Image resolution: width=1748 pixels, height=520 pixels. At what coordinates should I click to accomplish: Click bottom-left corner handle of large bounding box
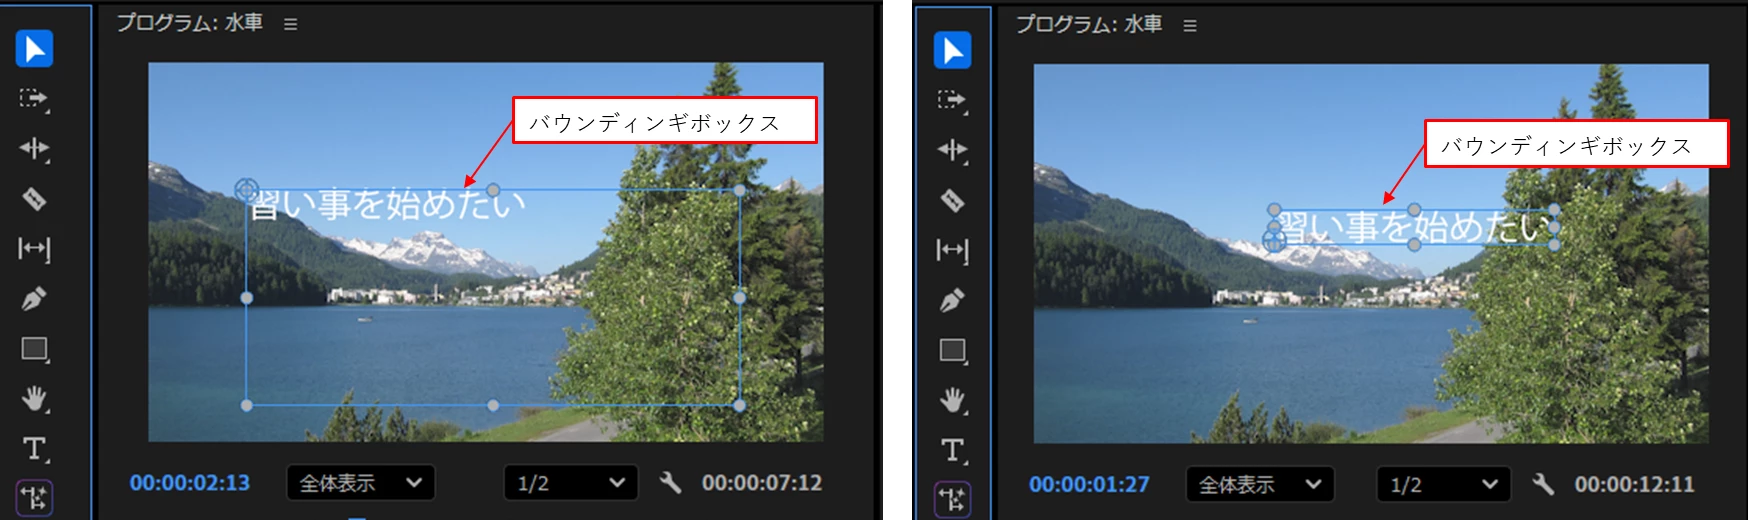coord(247,405)
